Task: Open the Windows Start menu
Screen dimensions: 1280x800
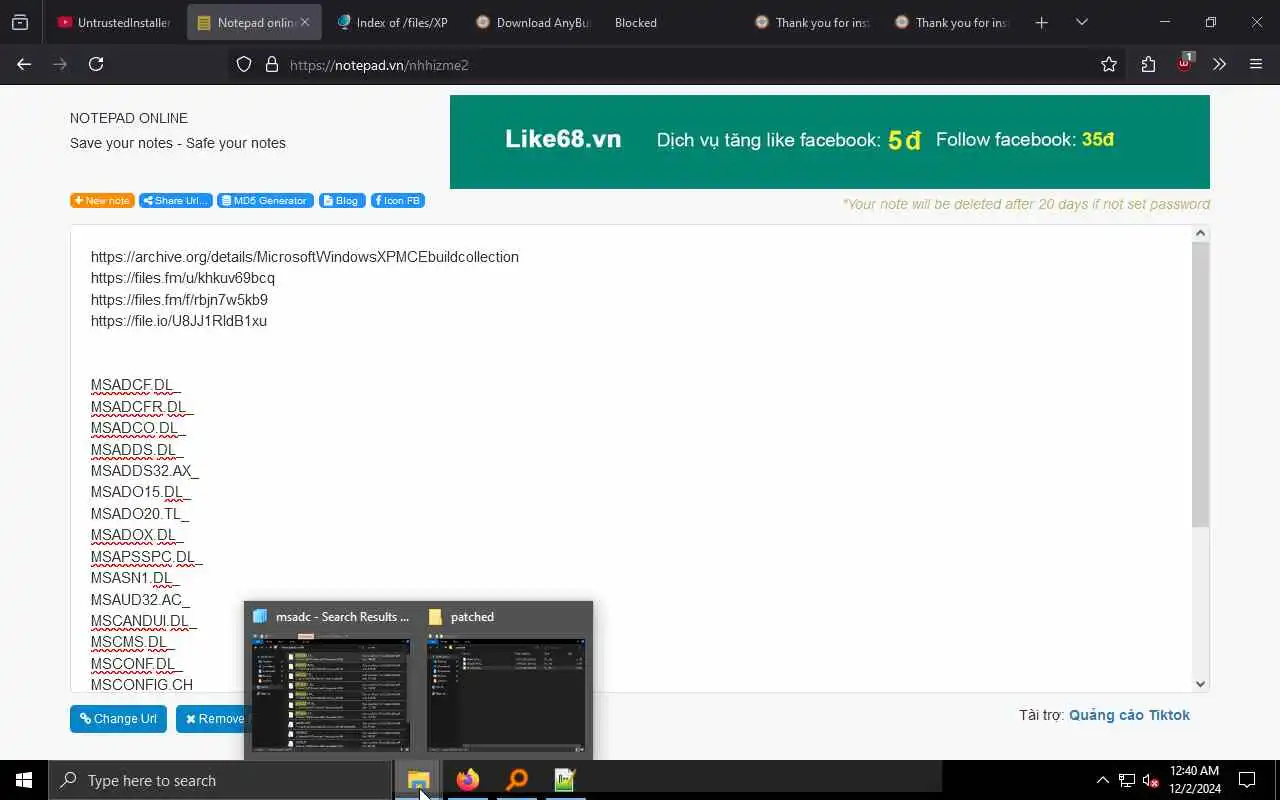Action: 24,780
